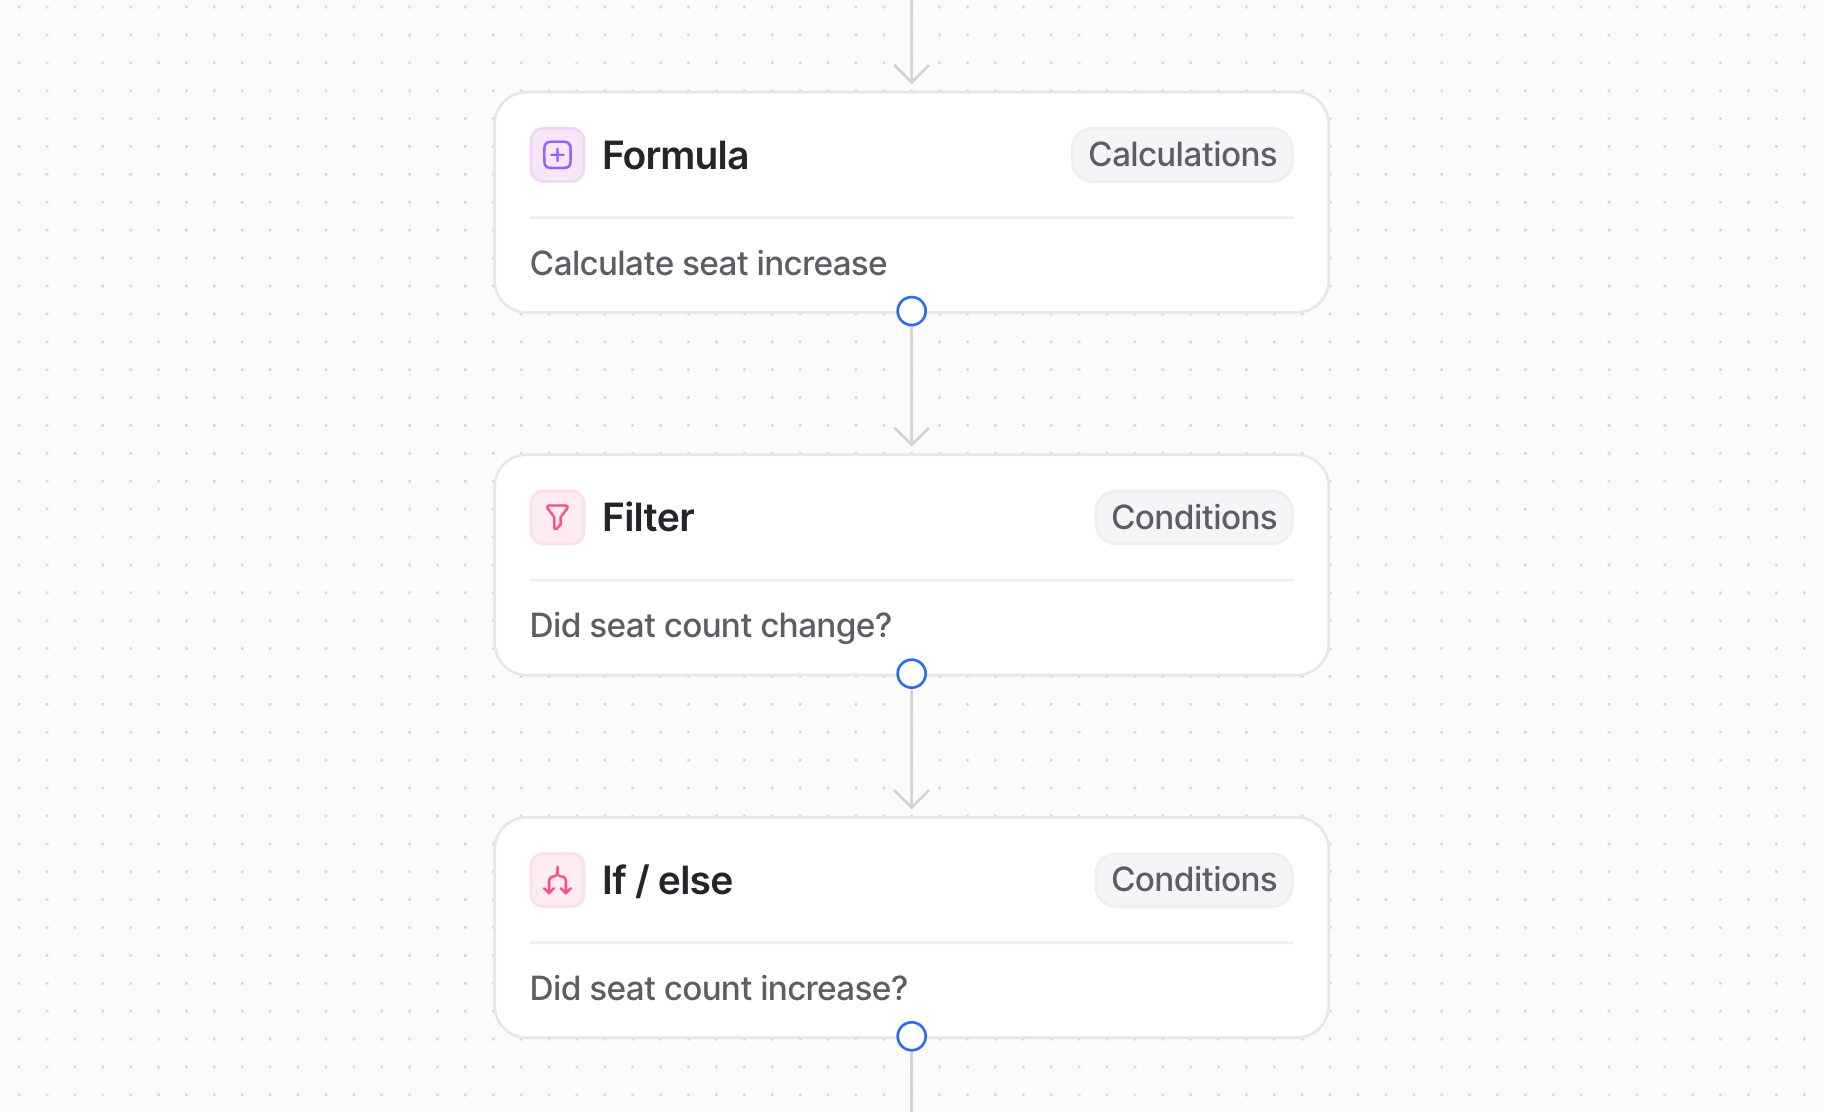
Task: Click the Conditions badge on Filter node
Action: coord(1193,517)
